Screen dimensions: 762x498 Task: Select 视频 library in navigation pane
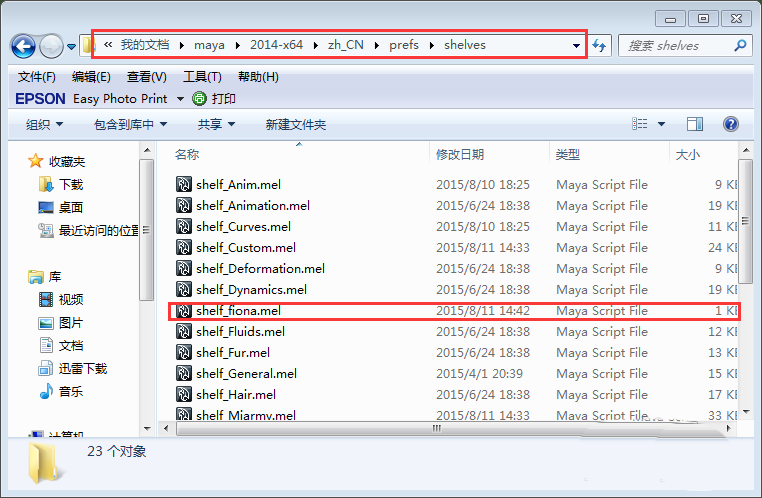coord(61,299)
